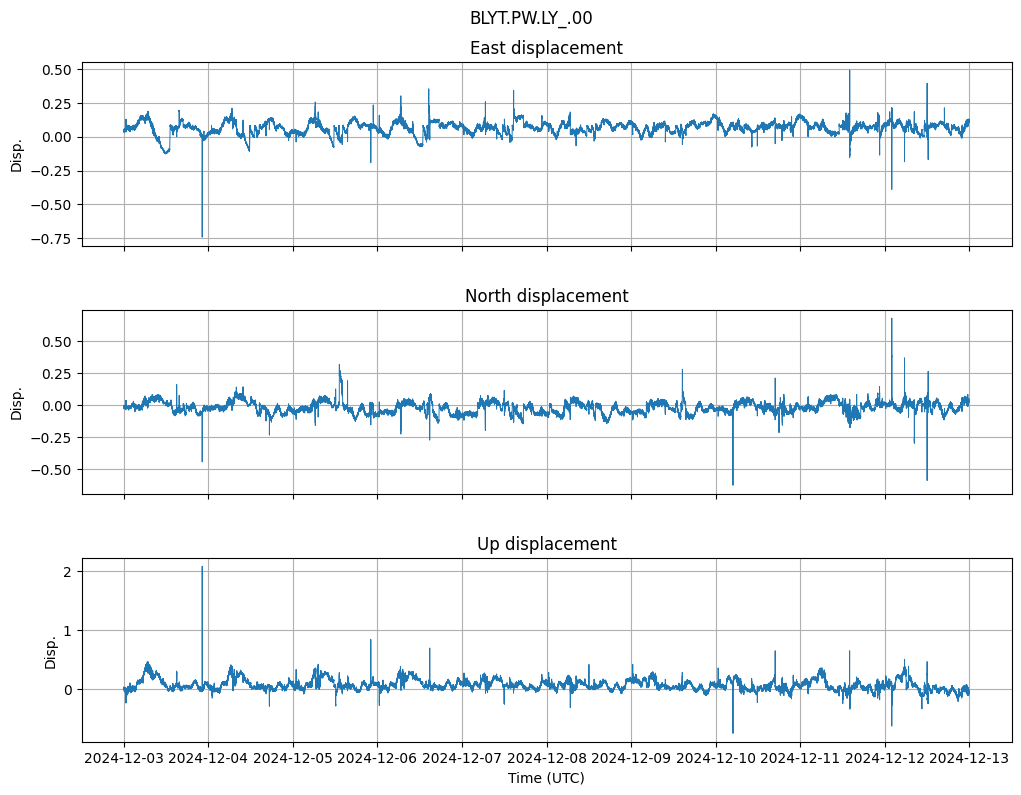Click the lowest spike in North plot
The image size is (1021, 795).
click(733, 484)
